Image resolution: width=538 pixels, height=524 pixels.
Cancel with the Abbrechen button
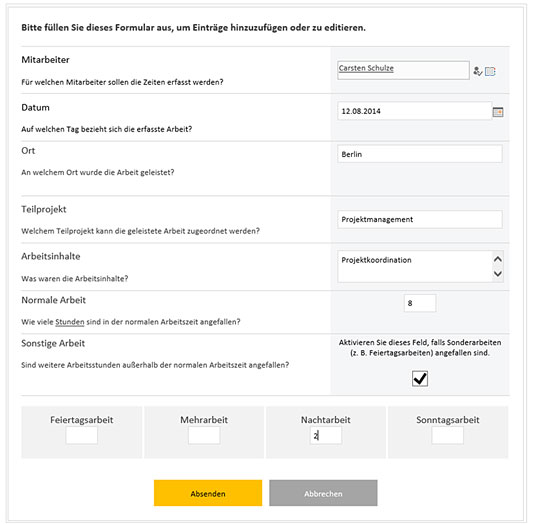pos(323,493)
